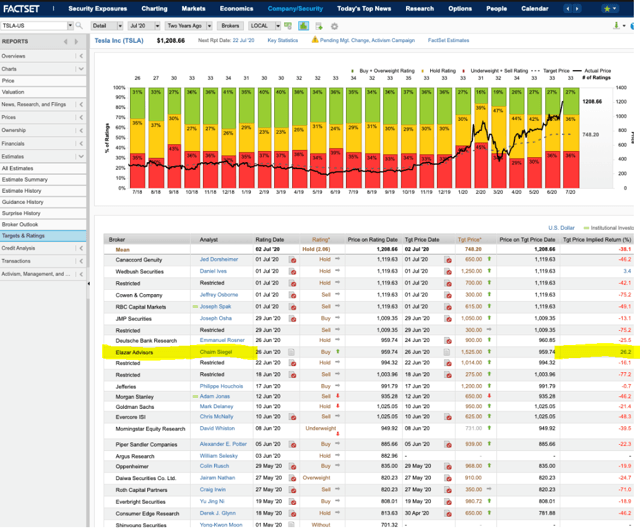
Task: Collapse the Charts section in Reports
Action: pos(81,69)
